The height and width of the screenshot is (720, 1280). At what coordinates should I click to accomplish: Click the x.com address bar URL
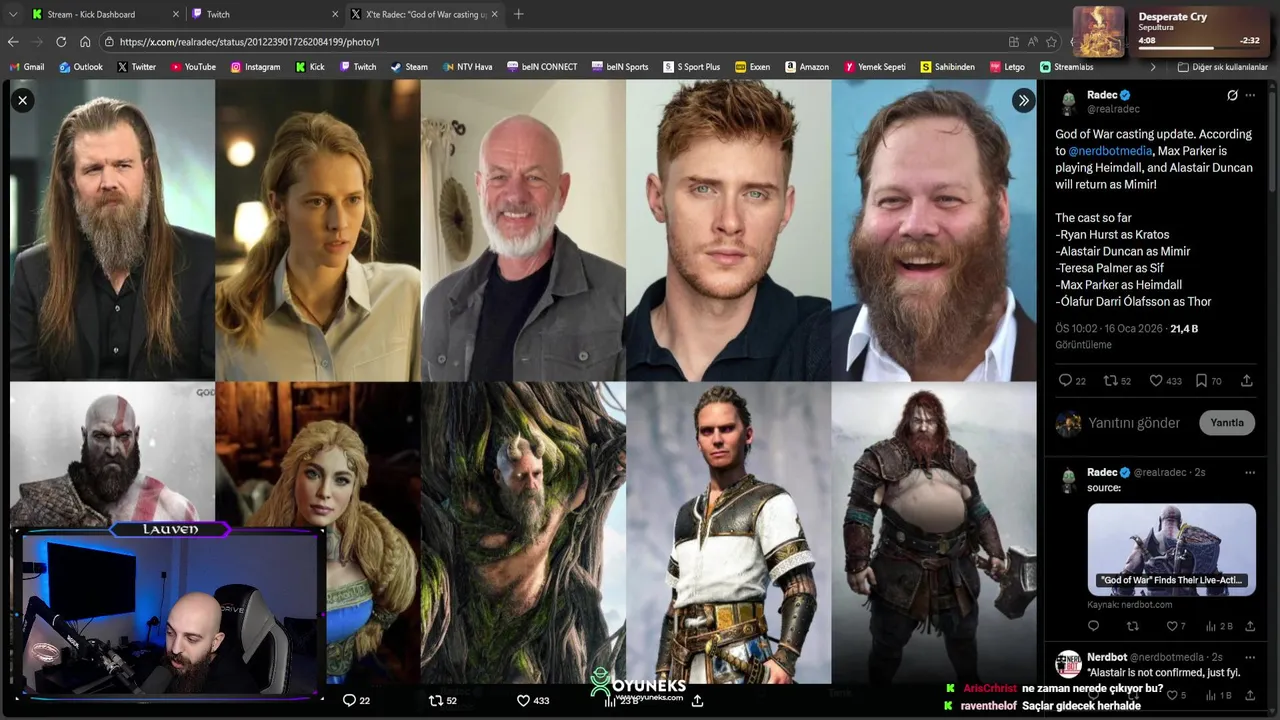click(x=249, y=42)
